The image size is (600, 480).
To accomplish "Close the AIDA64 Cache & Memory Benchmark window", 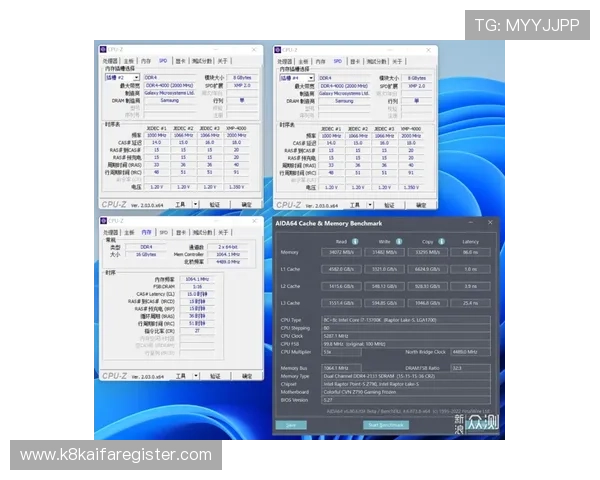I will (489, 223).
